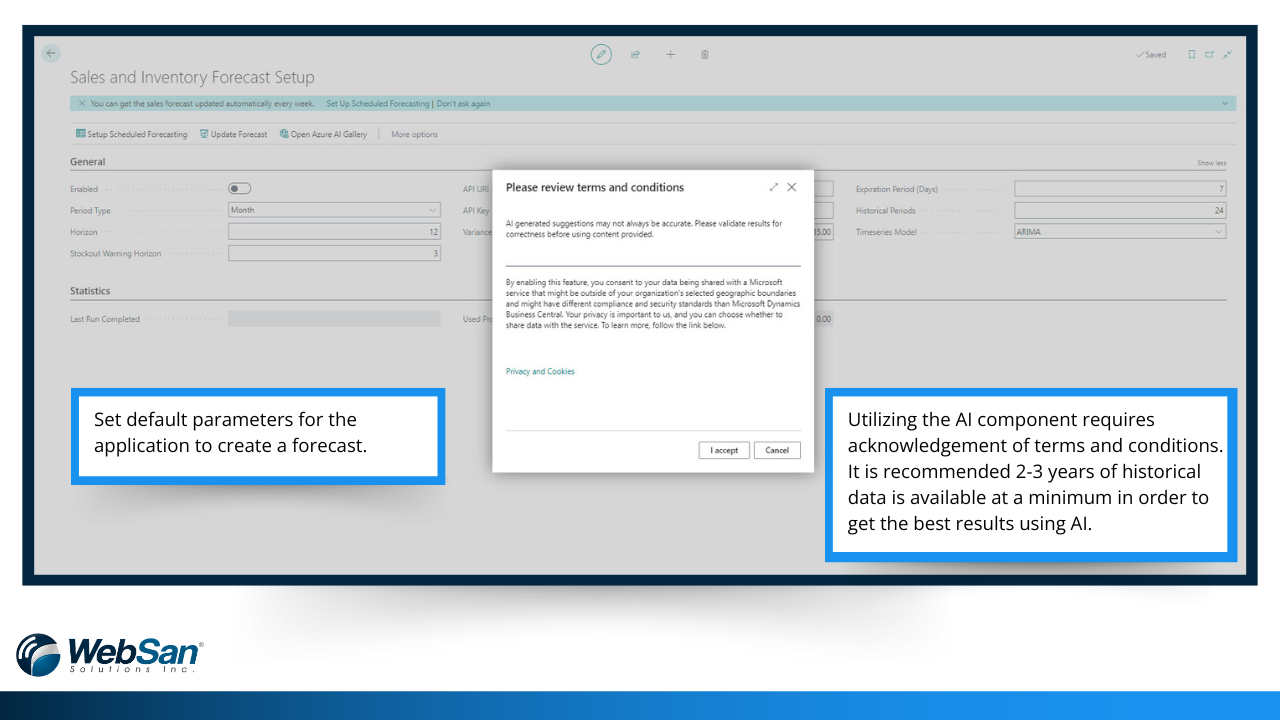Toggle the Enabled switch
The image size is (1280, 720).
coord(240,188)
